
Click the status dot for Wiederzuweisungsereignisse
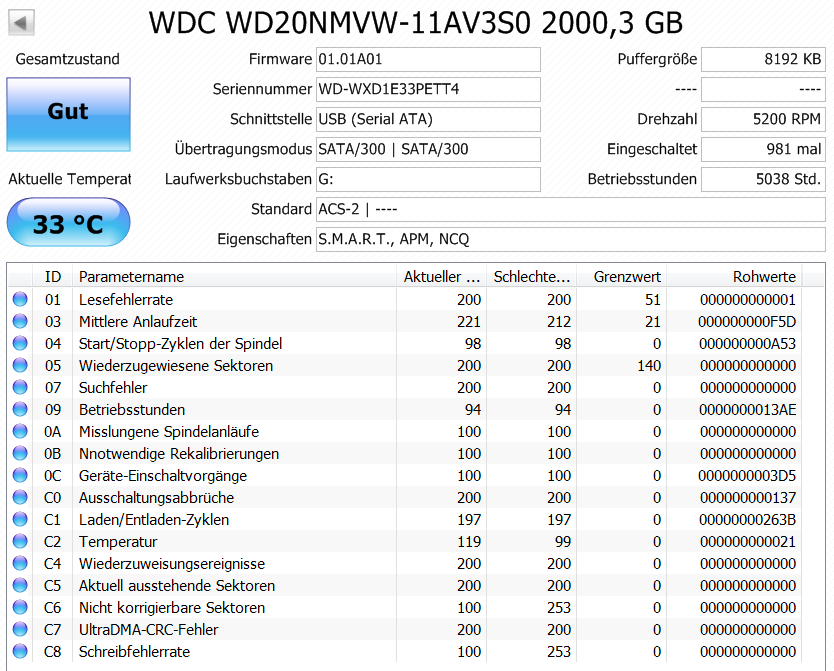pos(20,563)
